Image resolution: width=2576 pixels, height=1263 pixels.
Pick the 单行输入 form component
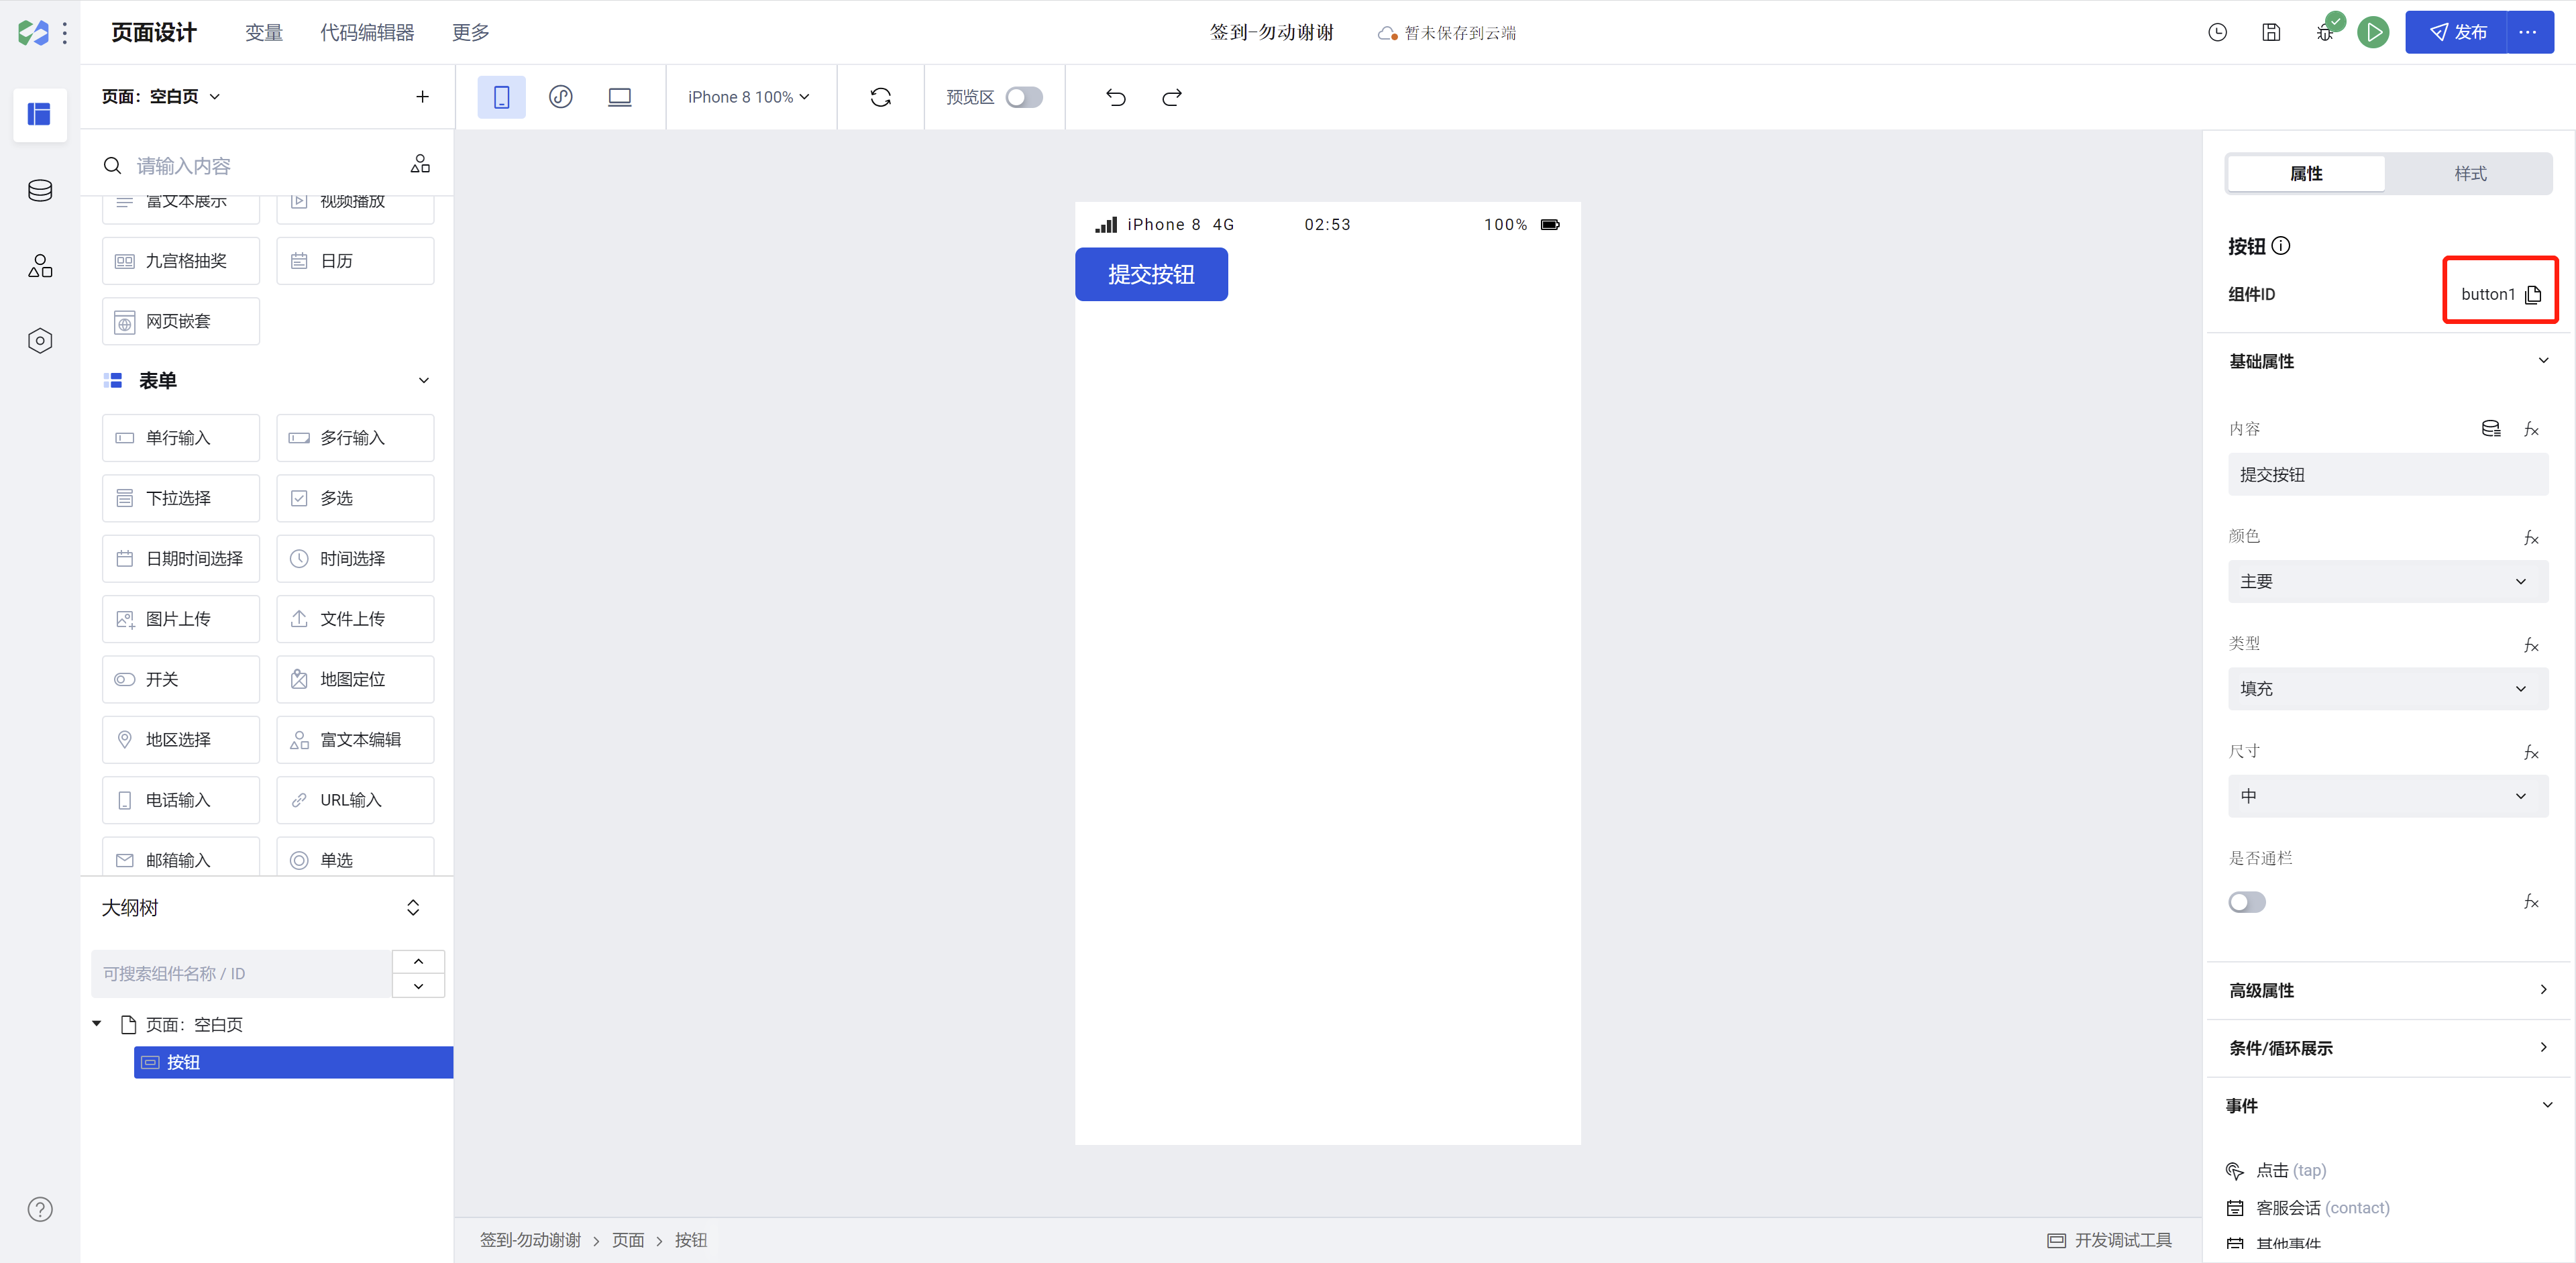[x=181, y=438]
